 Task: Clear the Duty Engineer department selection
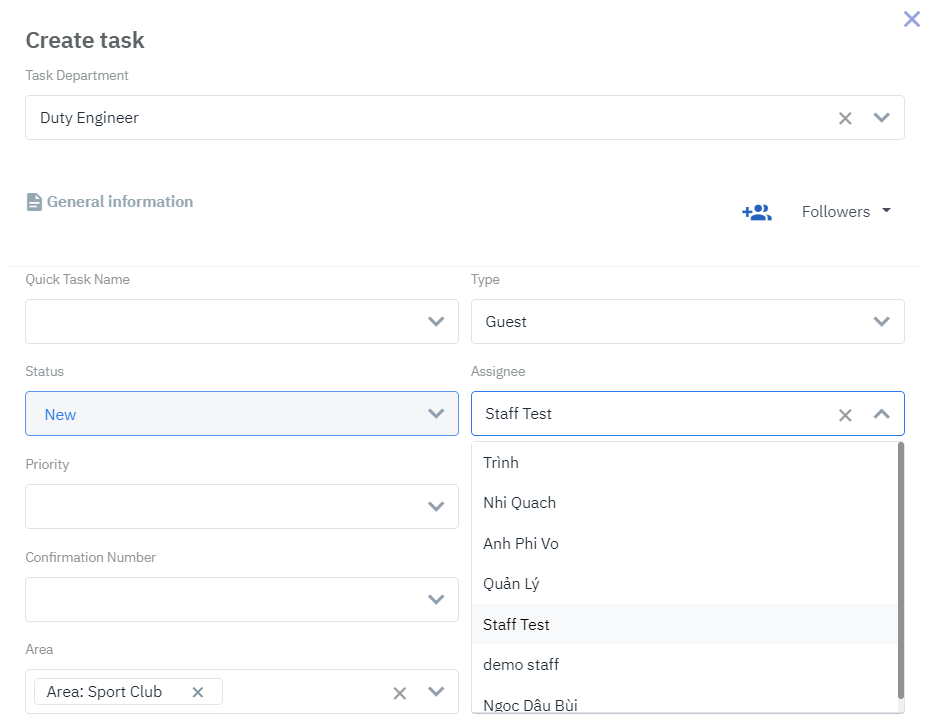point(845,118)
